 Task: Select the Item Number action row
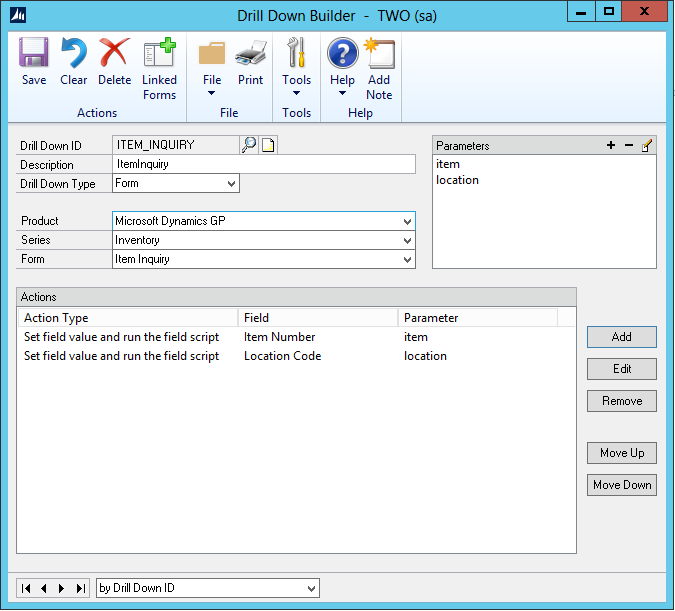click(x=296, y=337)
